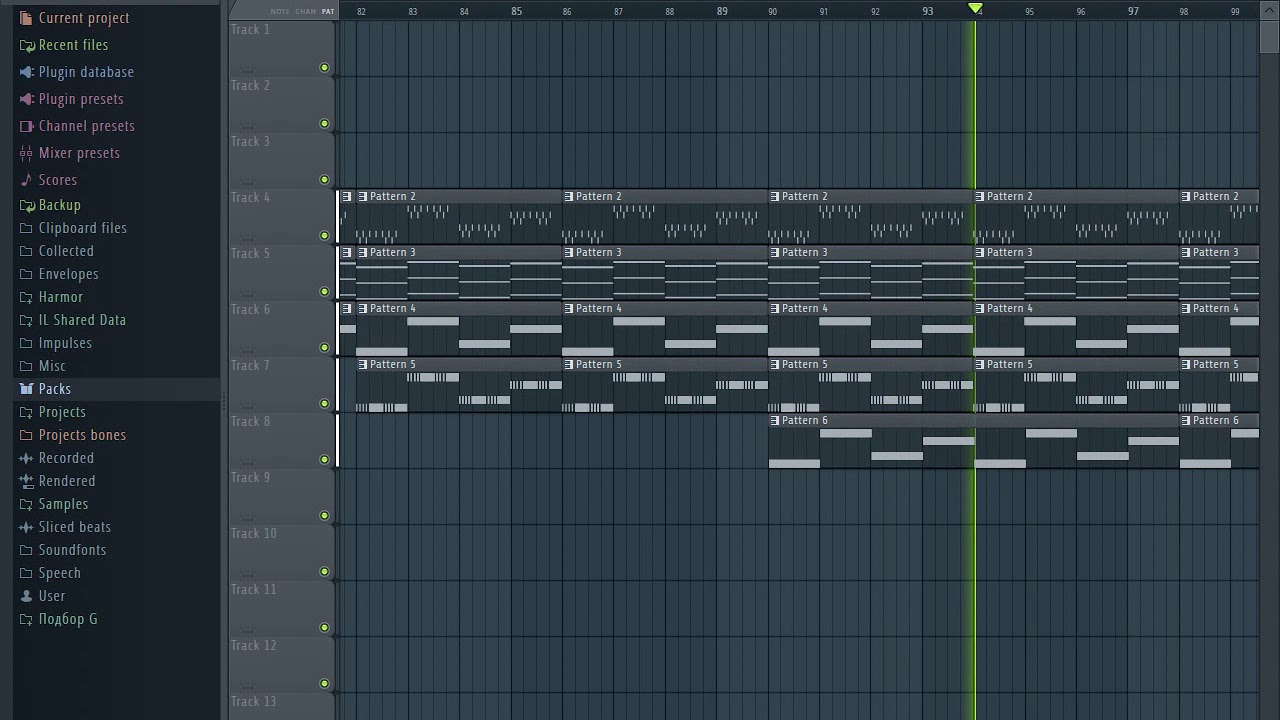Image resolution: width=1280 pixels, height=720 pixels.
Task: Click the Plugin database icon
Action: [x=26, y=72]
